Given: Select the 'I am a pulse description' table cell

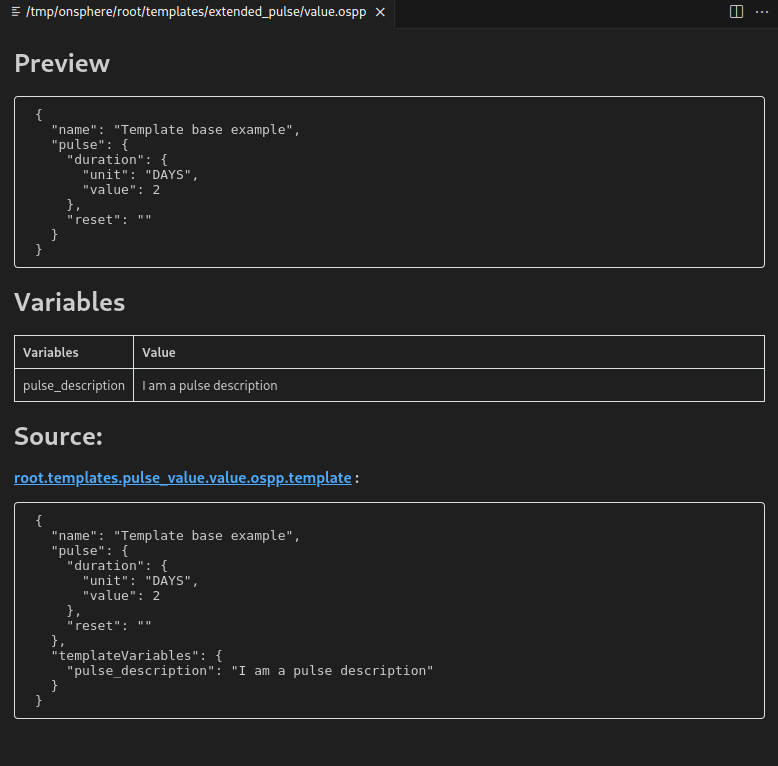Looking at the screenshot, I should [449, 385].
